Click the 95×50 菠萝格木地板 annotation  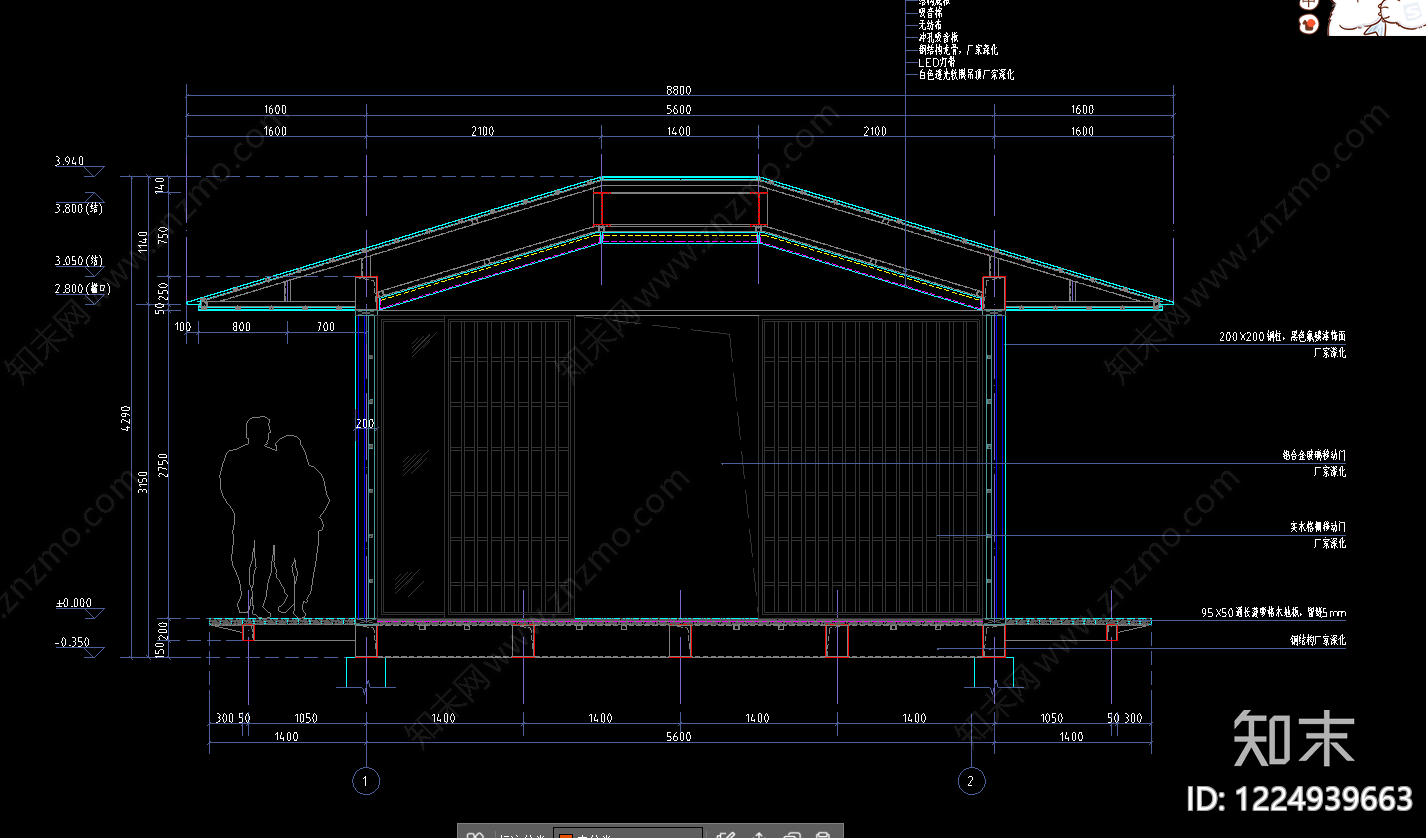[1275, 612]
